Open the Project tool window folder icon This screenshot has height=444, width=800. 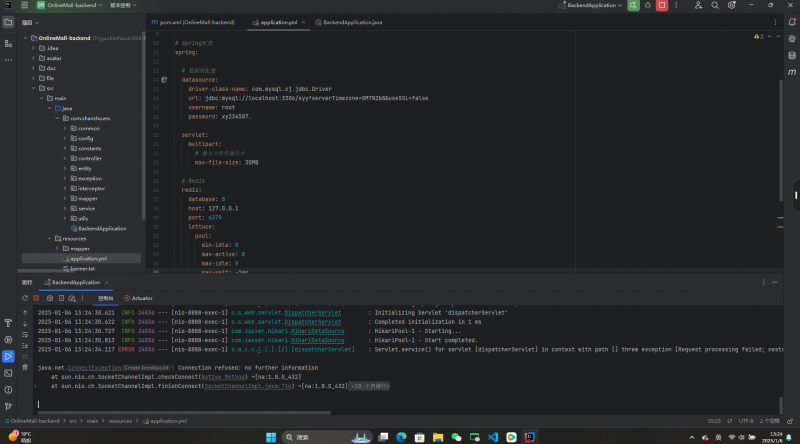[x=8, y=22]
